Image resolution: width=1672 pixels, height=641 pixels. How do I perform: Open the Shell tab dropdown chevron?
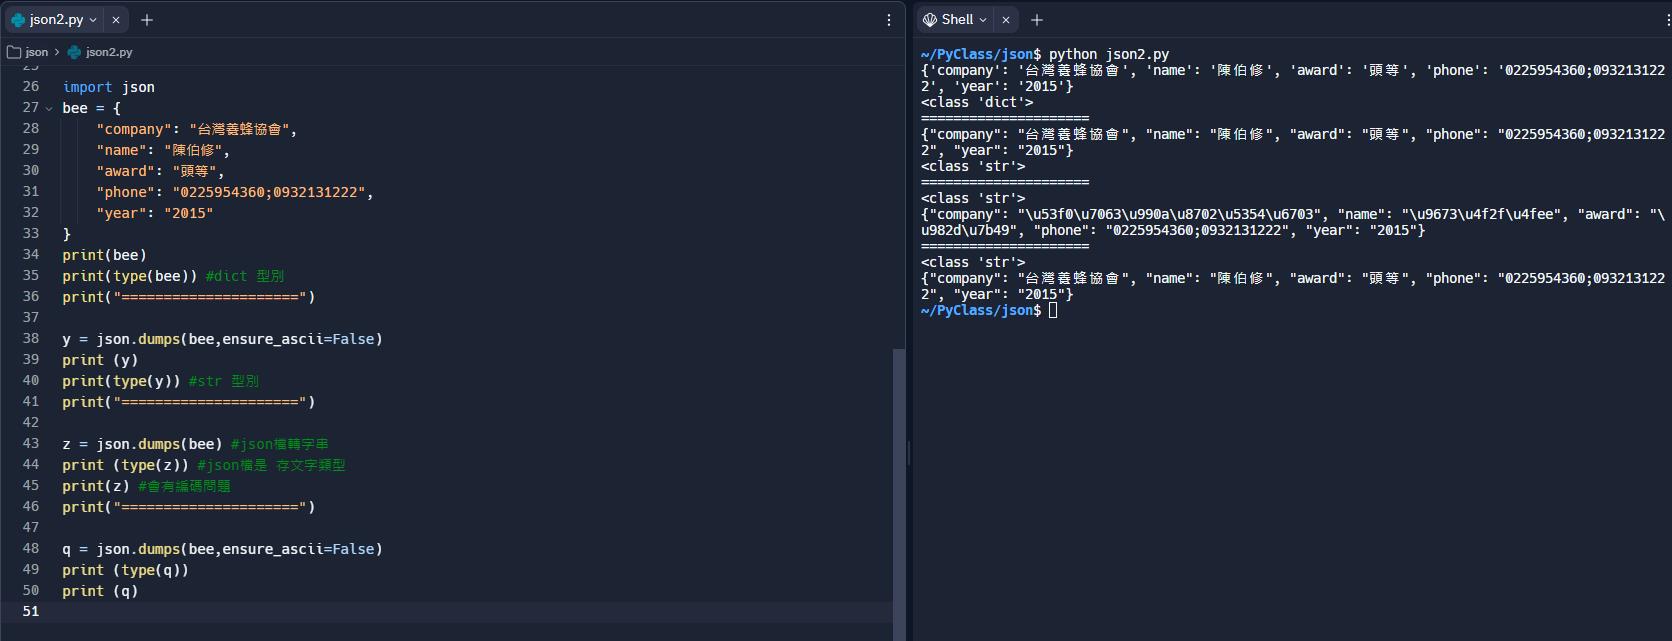tap(983, 20)
